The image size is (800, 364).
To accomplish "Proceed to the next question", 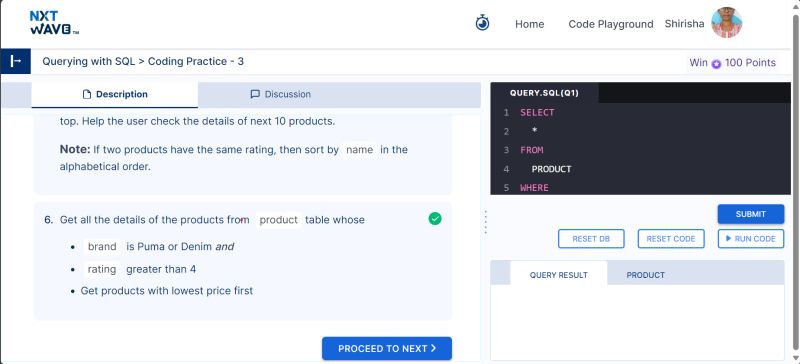I will (387, 349).
